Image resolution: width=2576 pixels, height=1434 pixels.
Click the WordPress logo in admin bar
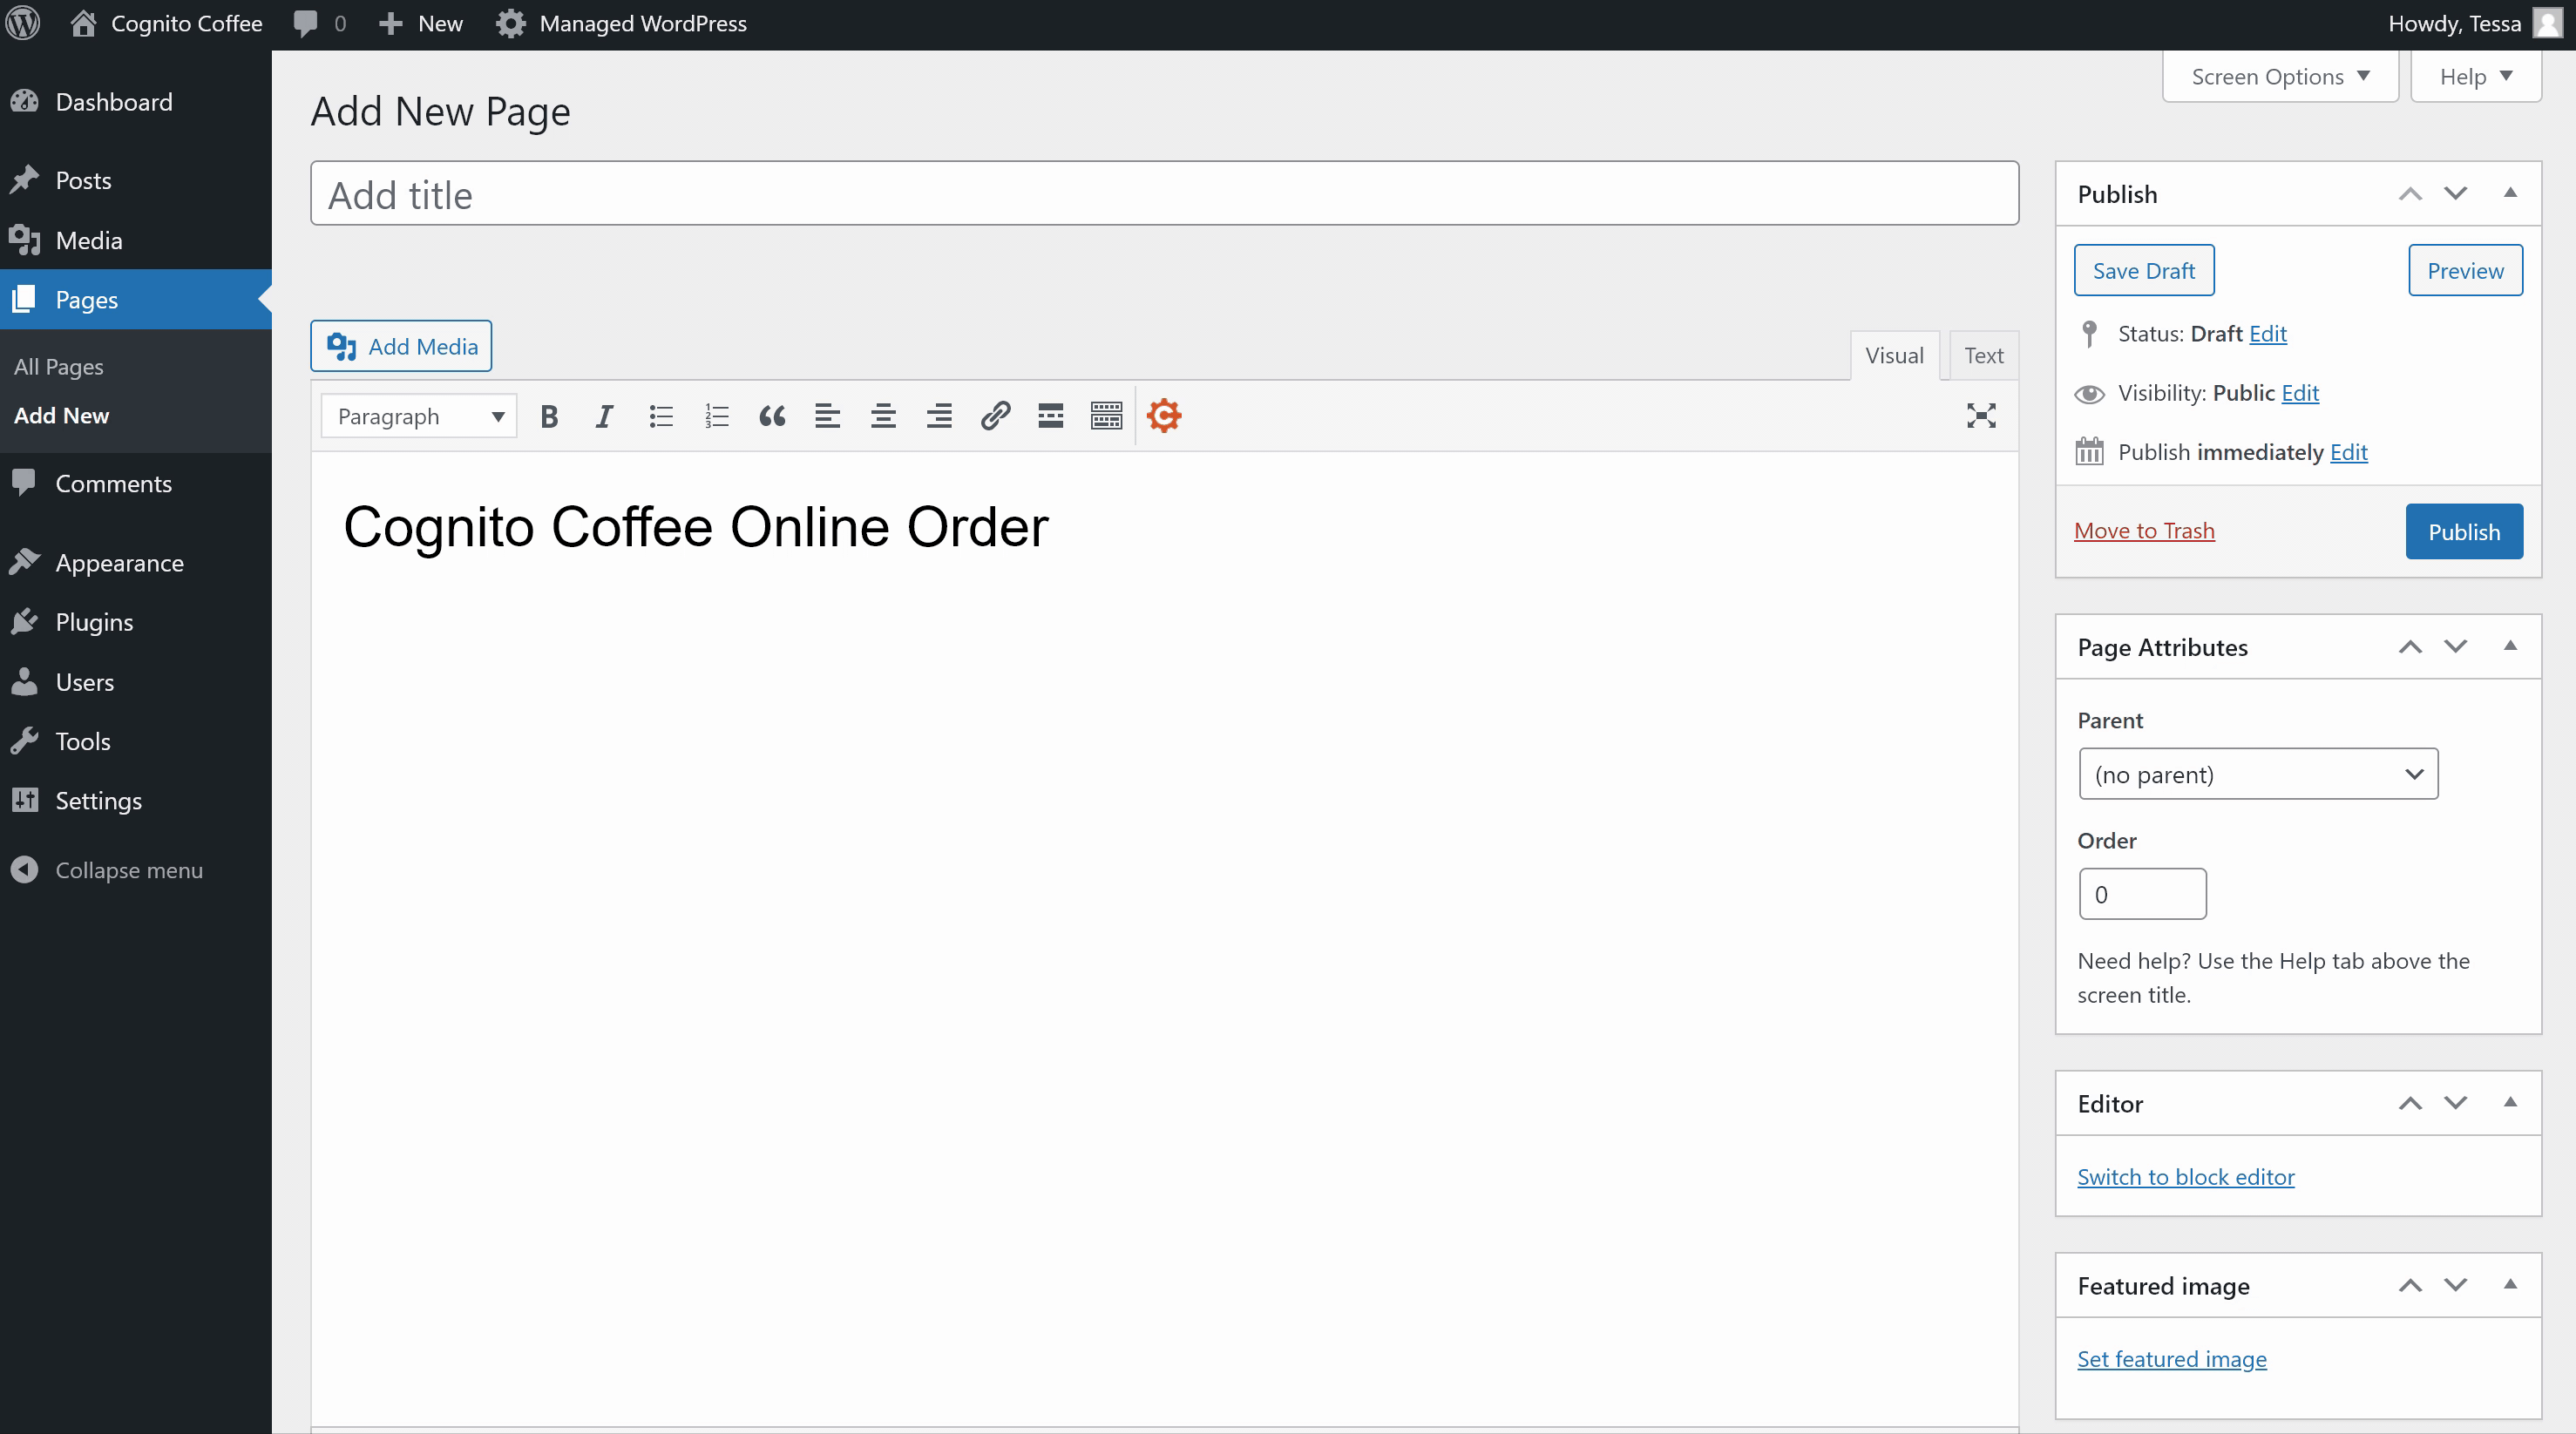23,23
